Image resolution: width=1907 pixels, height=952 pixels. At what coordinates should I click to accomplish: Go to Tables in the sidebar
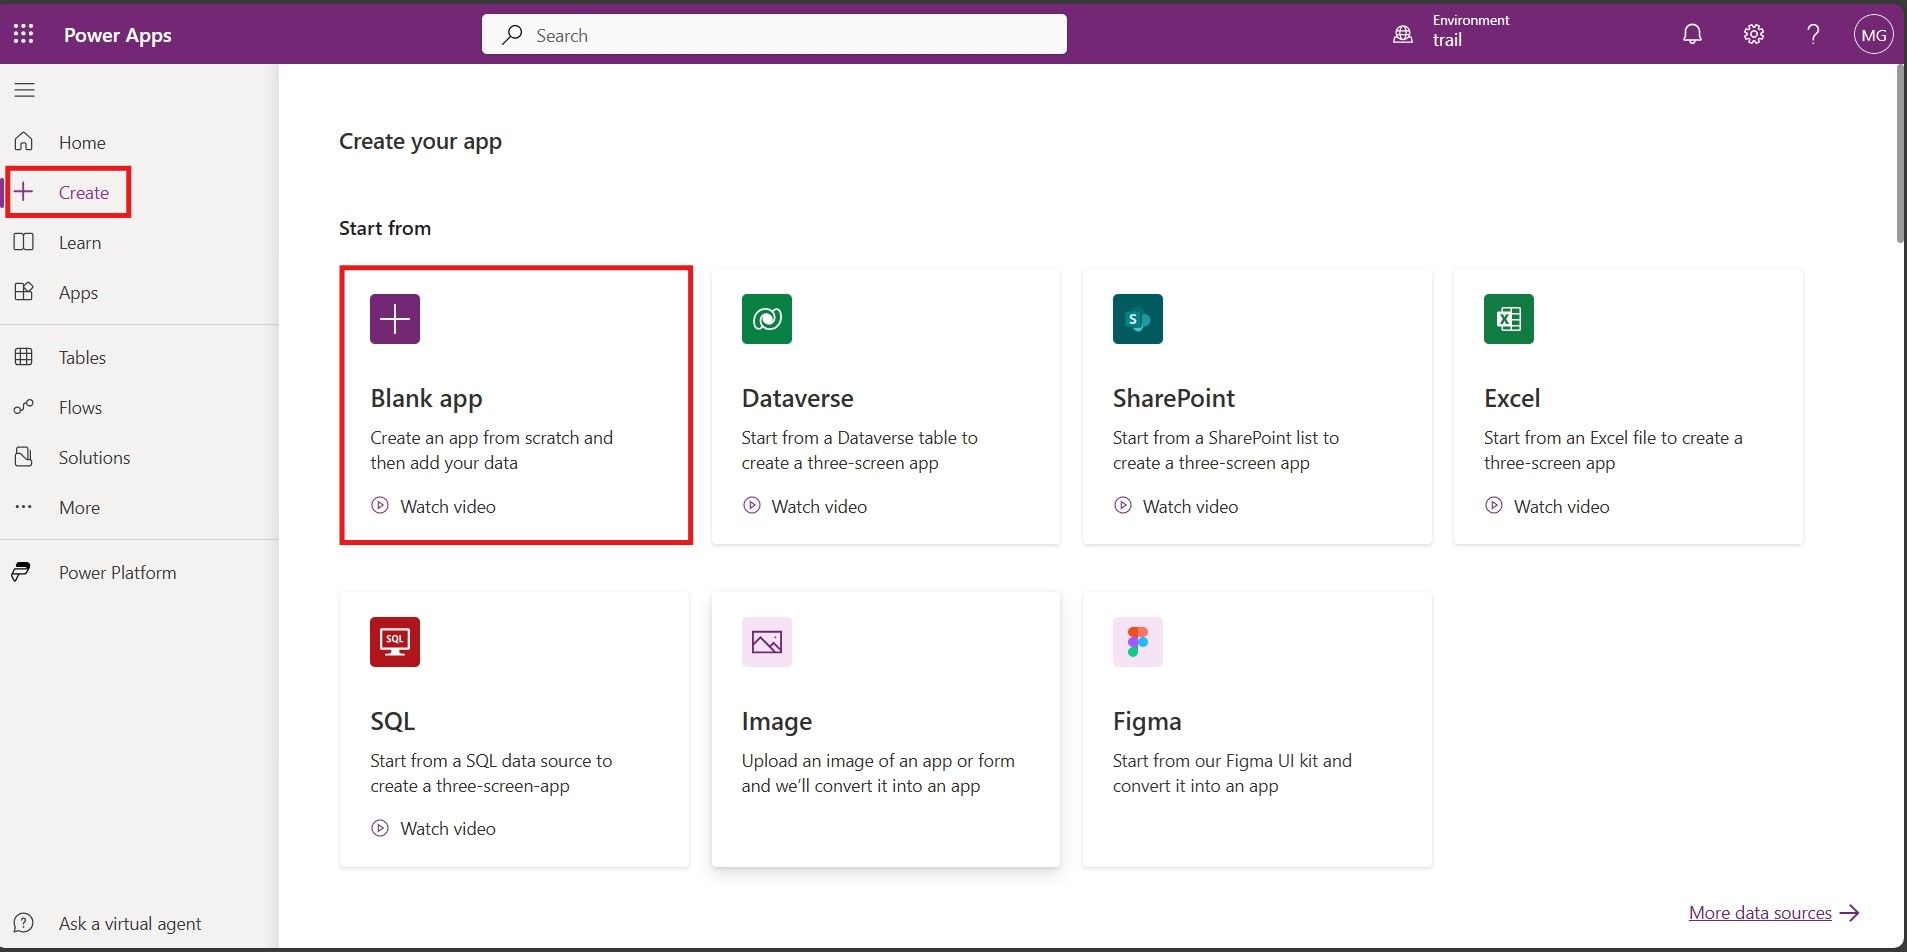tap(82, 357)
